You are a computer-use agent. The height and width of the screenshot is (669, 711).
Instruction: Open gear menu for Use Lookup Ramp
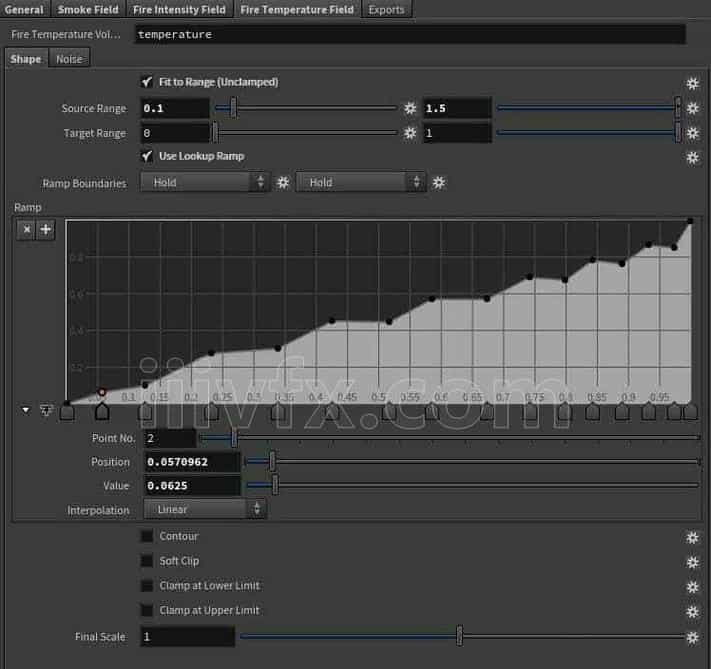pos(692,158)
